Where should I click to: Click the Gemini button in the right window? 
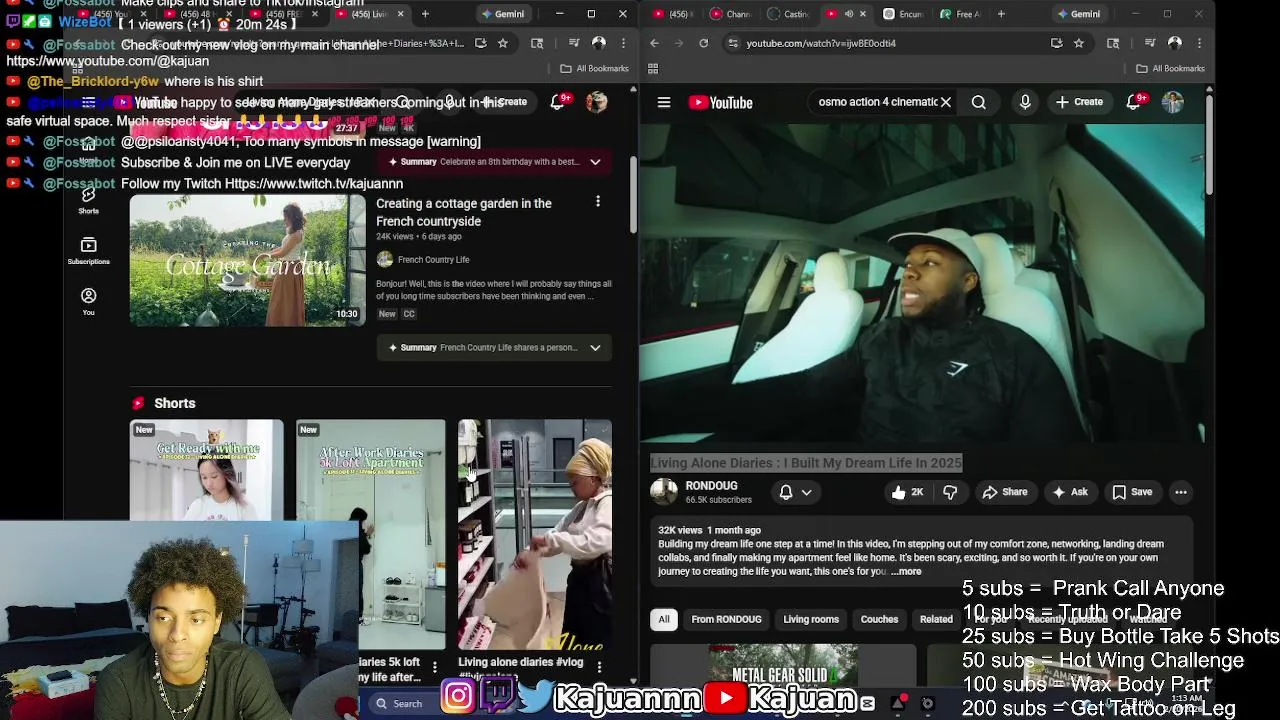(1078, 14)
